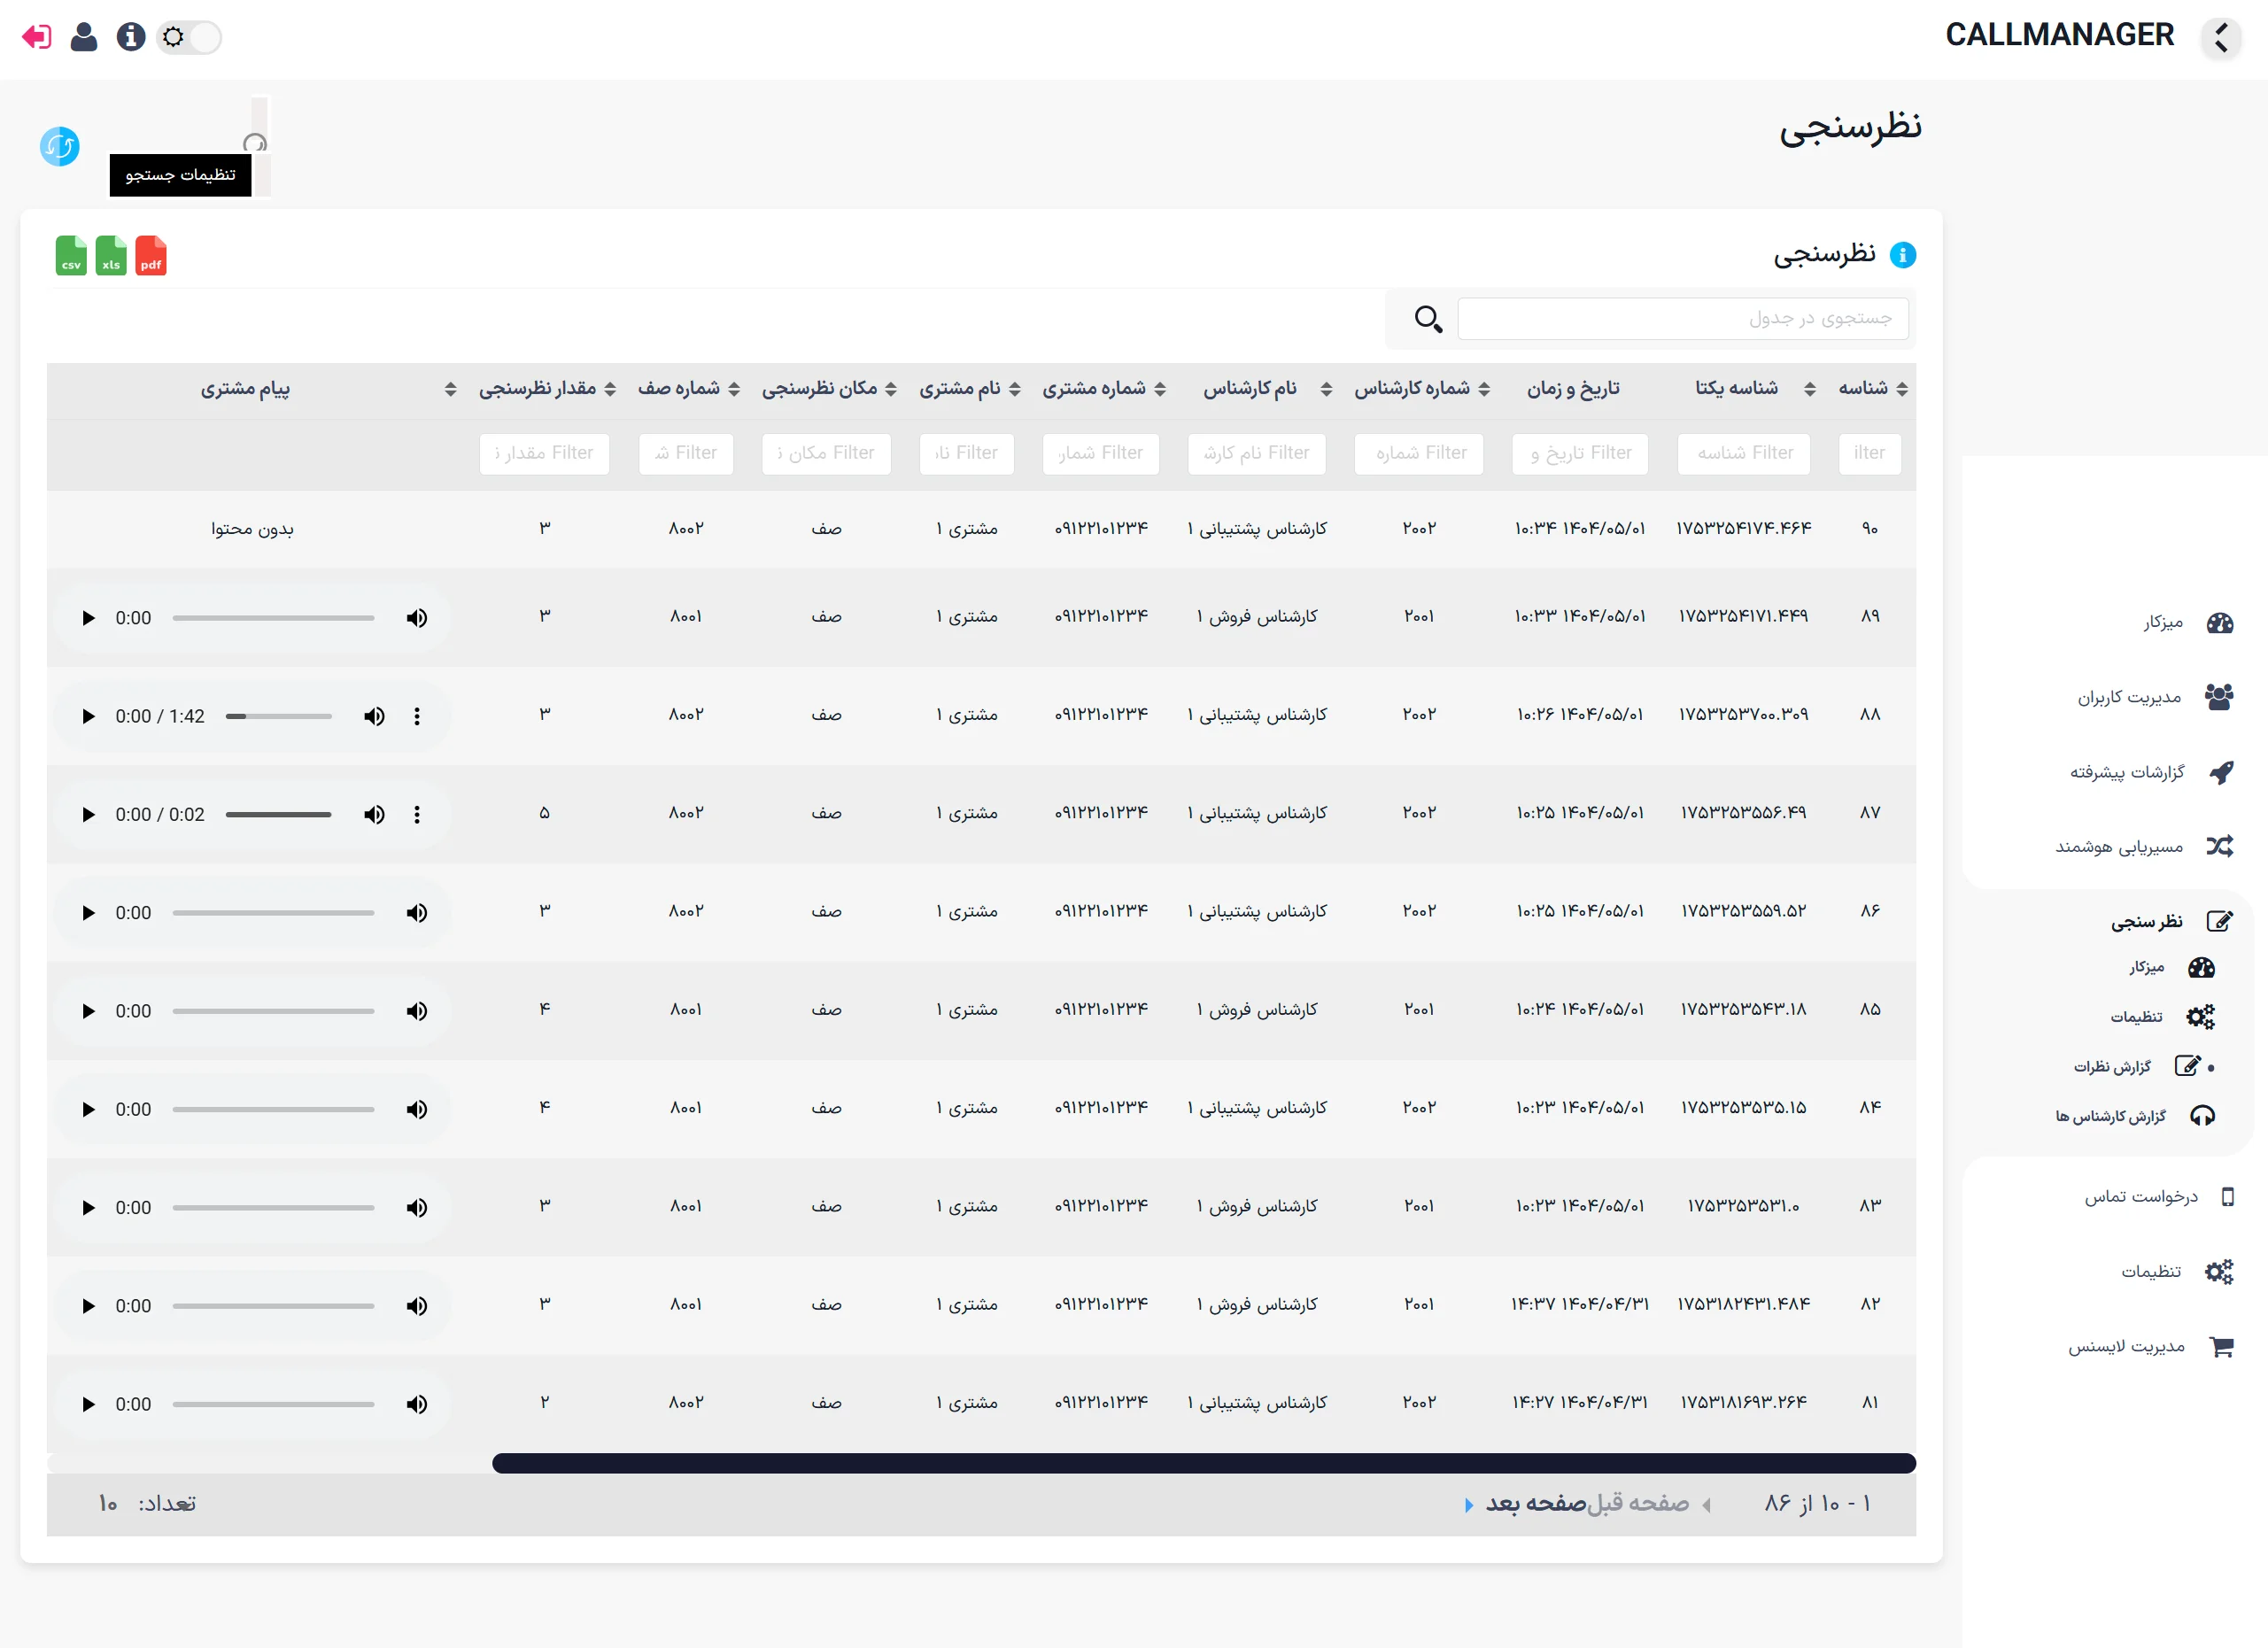Click the blue refresh circle icon
2268x1648 pixels.
coord(60,147)
